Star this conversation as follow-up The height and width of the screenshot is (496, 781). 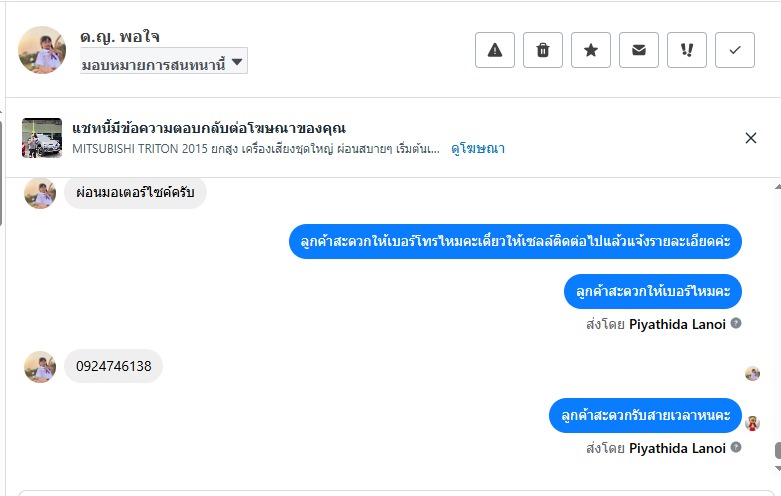click(591, 50)
